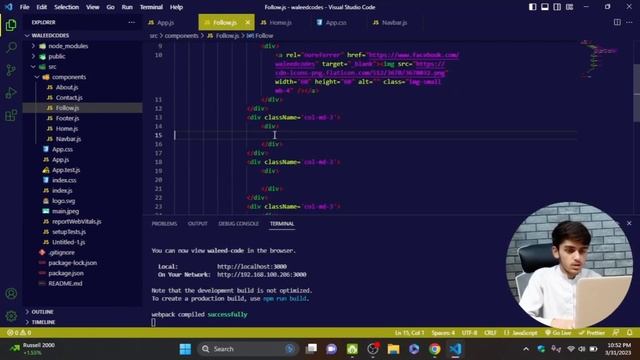Switch to the Debug Console tab
Screen dimensions: 640x360
(238, 224)
